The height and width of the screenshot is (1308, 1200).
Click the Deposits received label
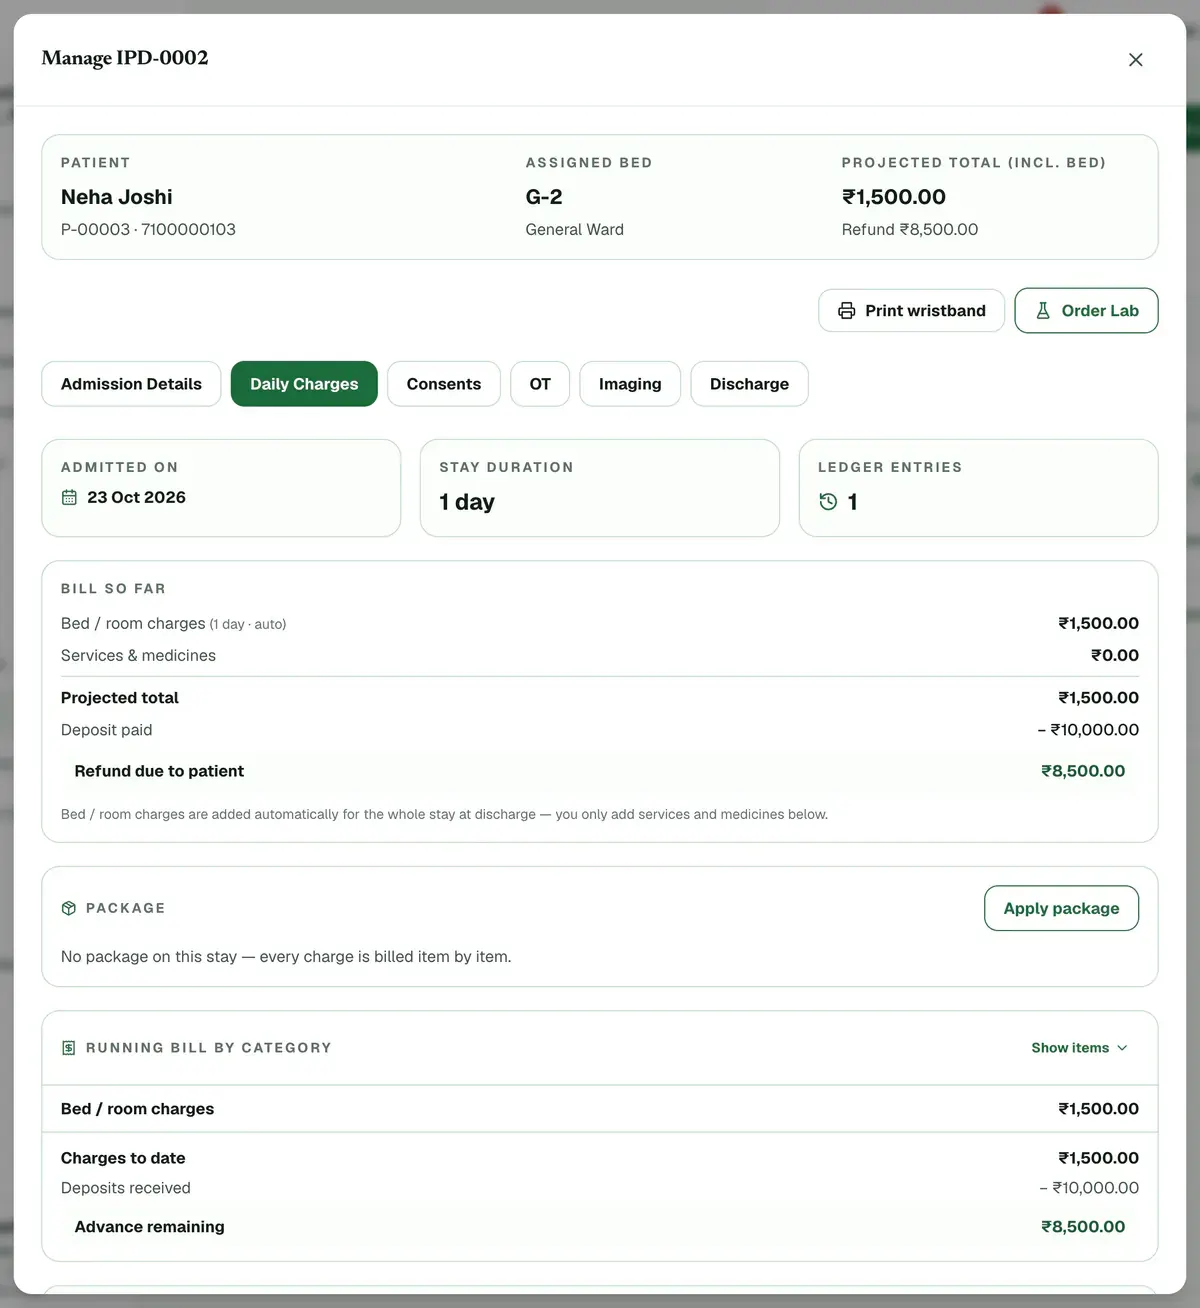(126, 1188)
